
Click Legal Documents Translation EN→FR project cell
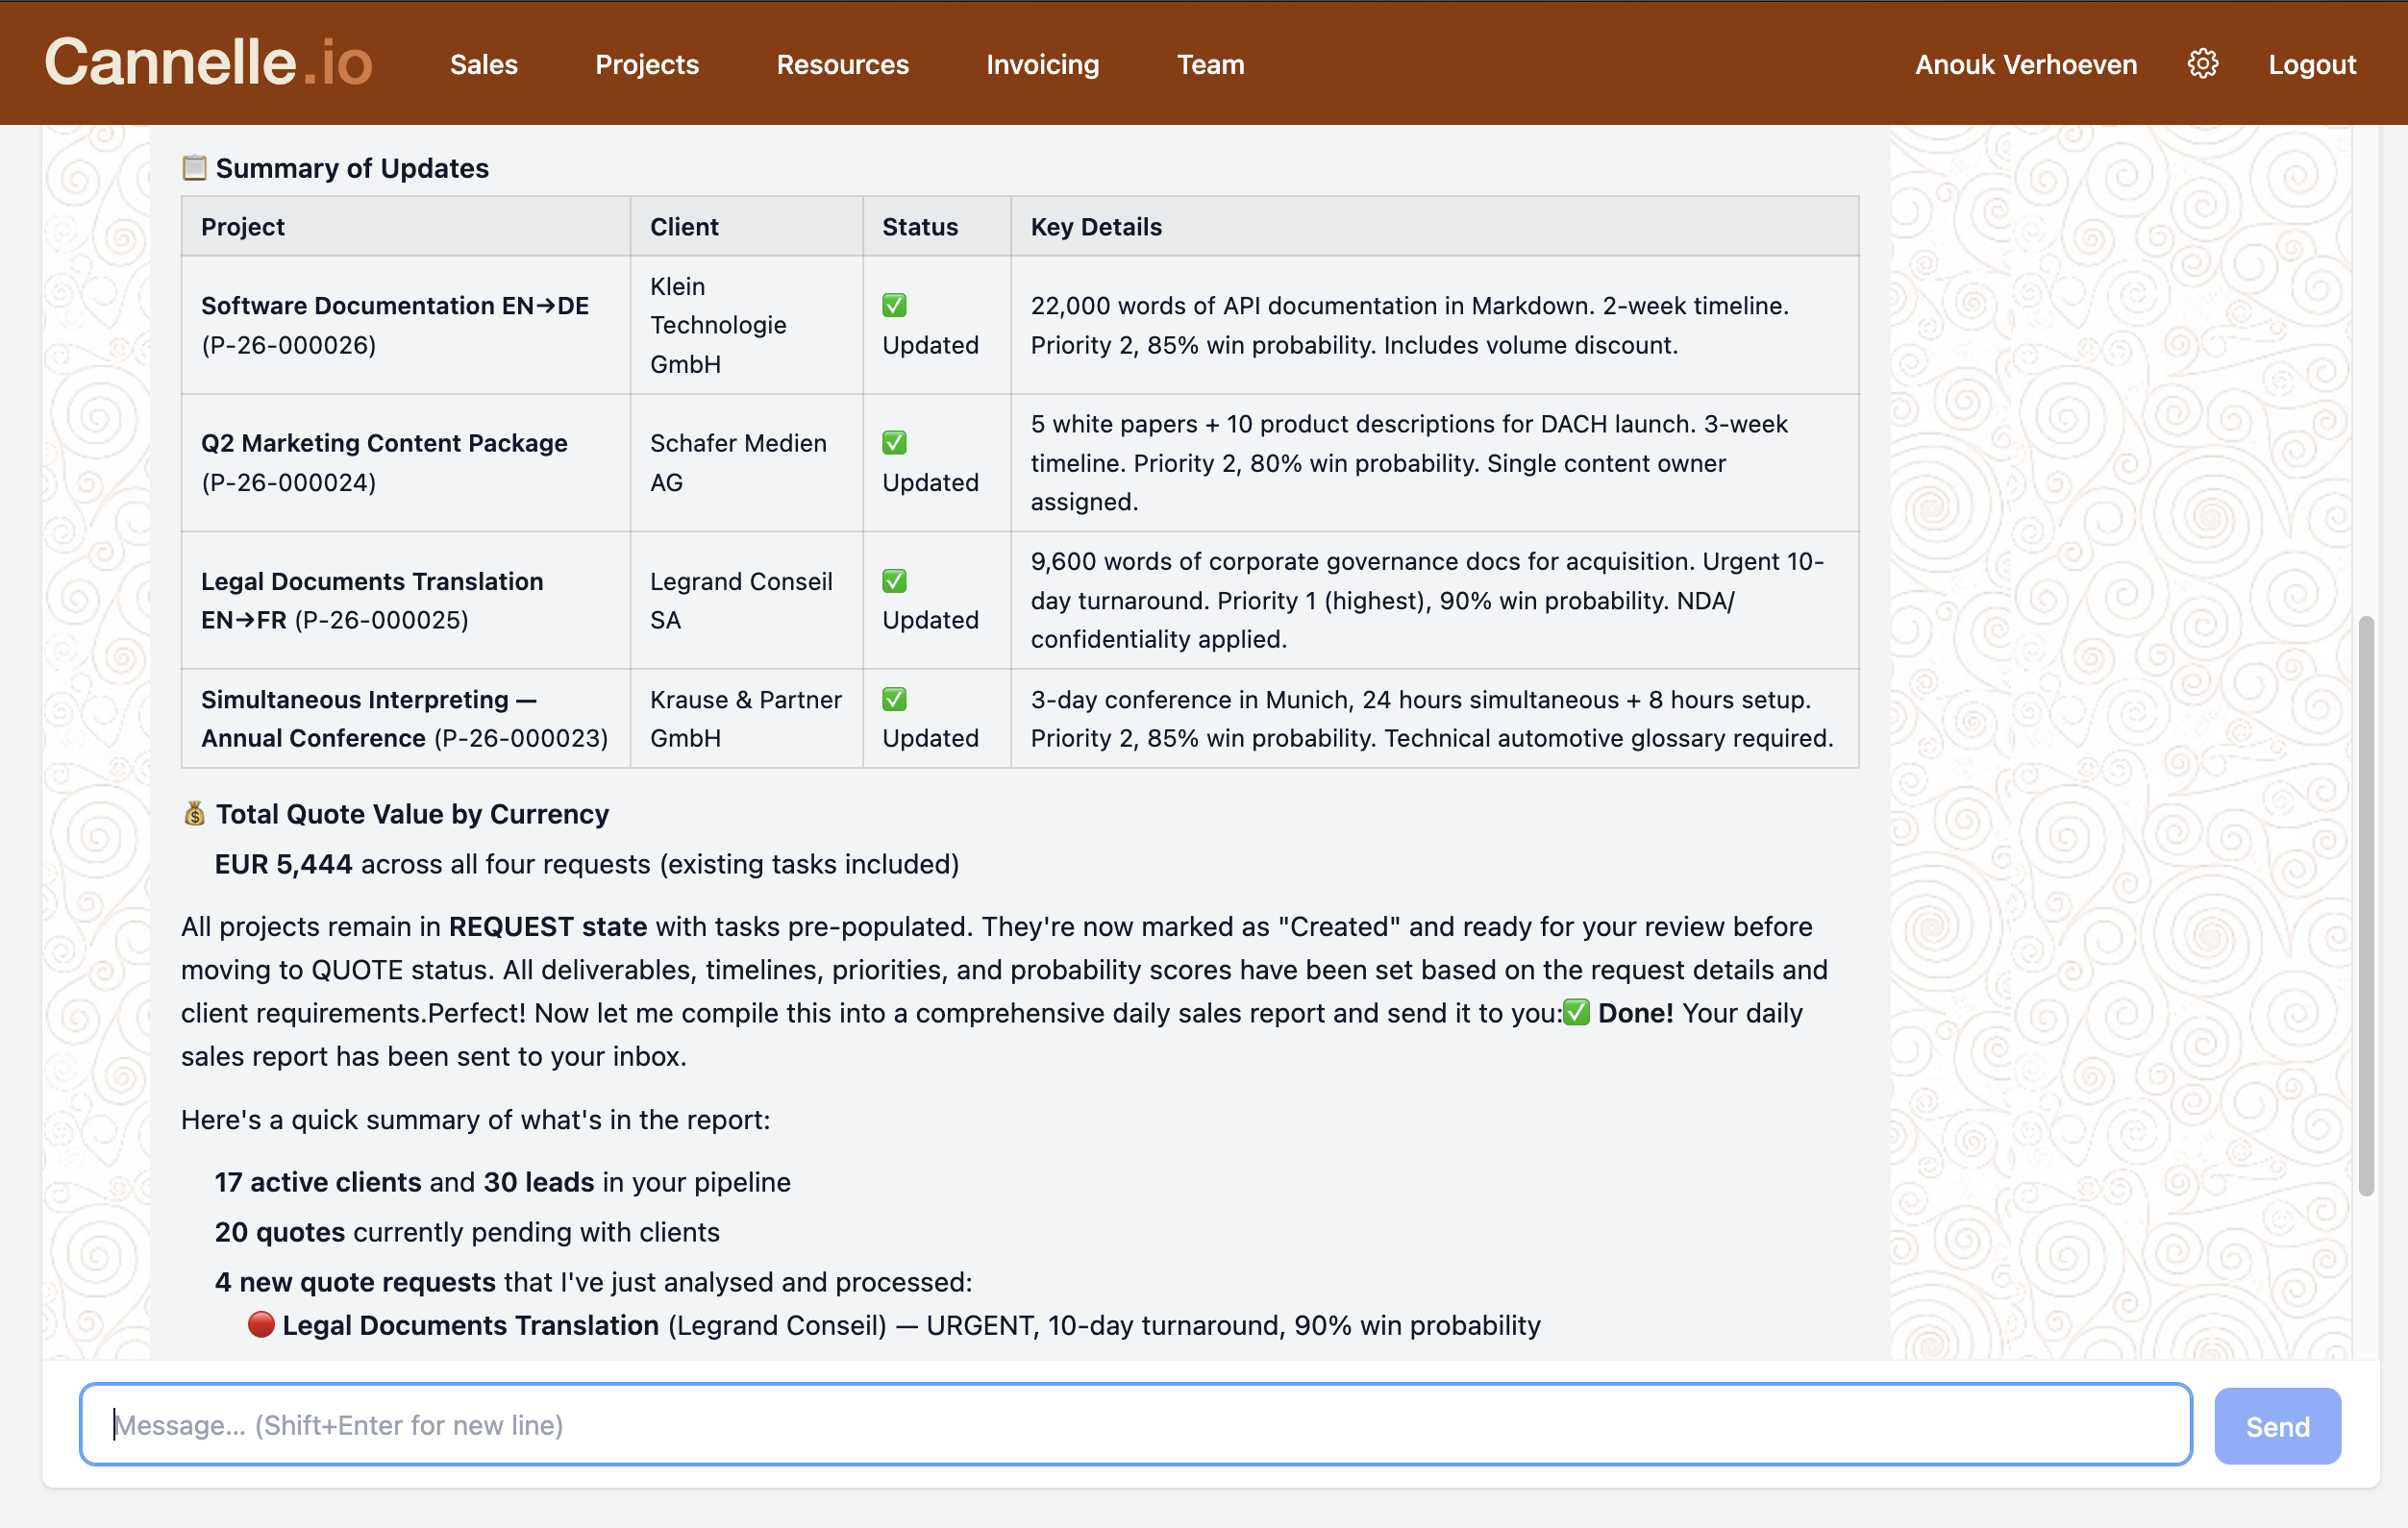pos(406,600)
